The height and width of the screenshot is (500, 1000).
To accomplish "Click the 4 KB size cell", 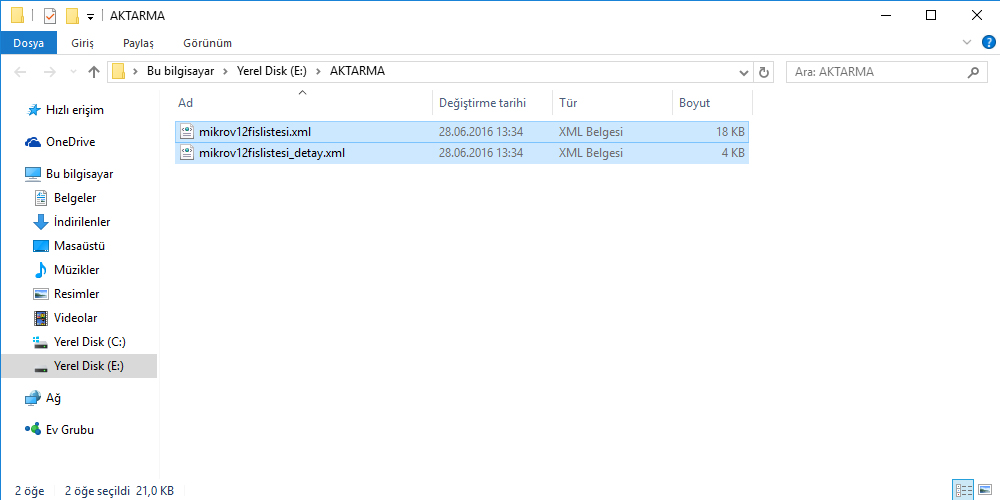I will tap(733, 153).
